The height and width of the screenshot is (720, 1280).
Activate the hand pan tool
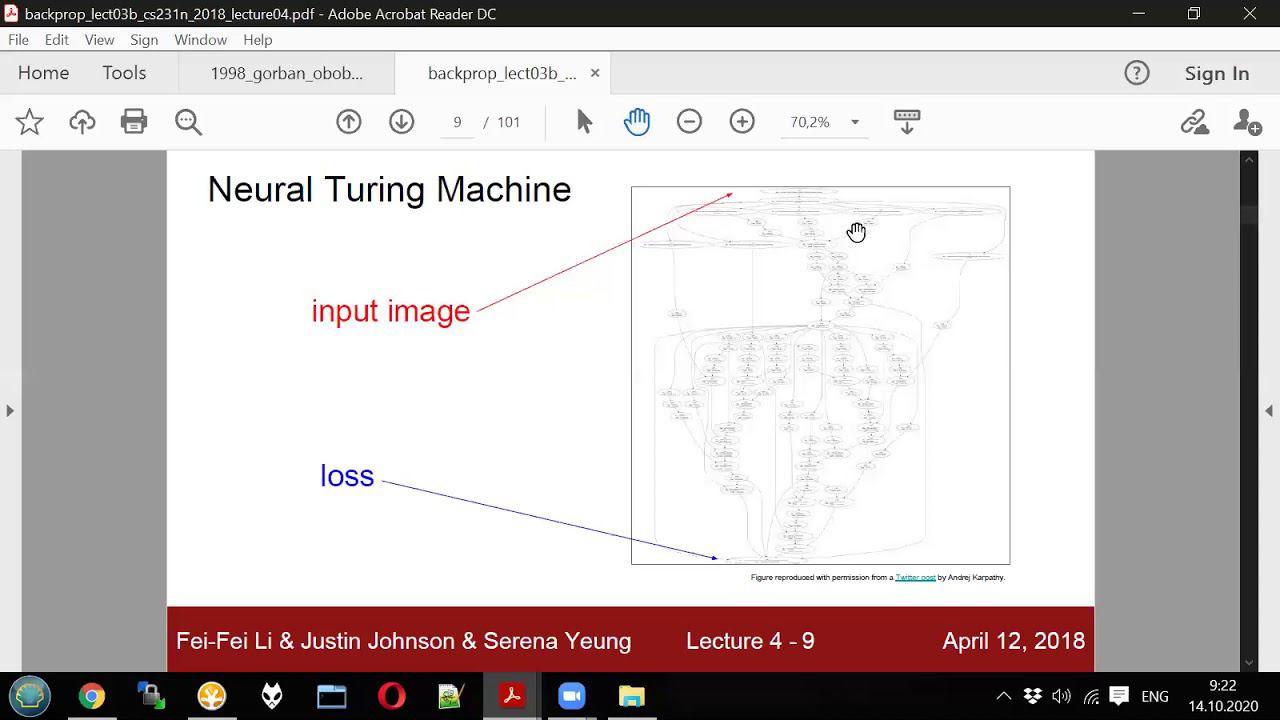(x=637, y=122)
